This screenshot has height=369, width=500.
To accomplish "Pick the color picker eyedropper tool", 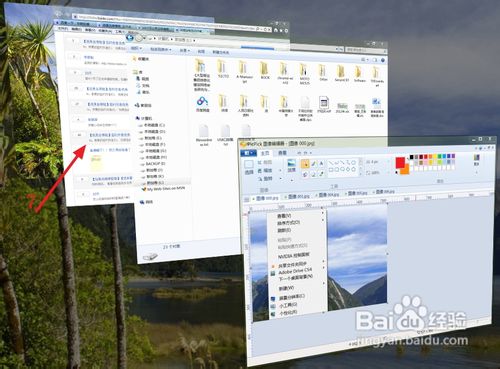I will (322, 174).
